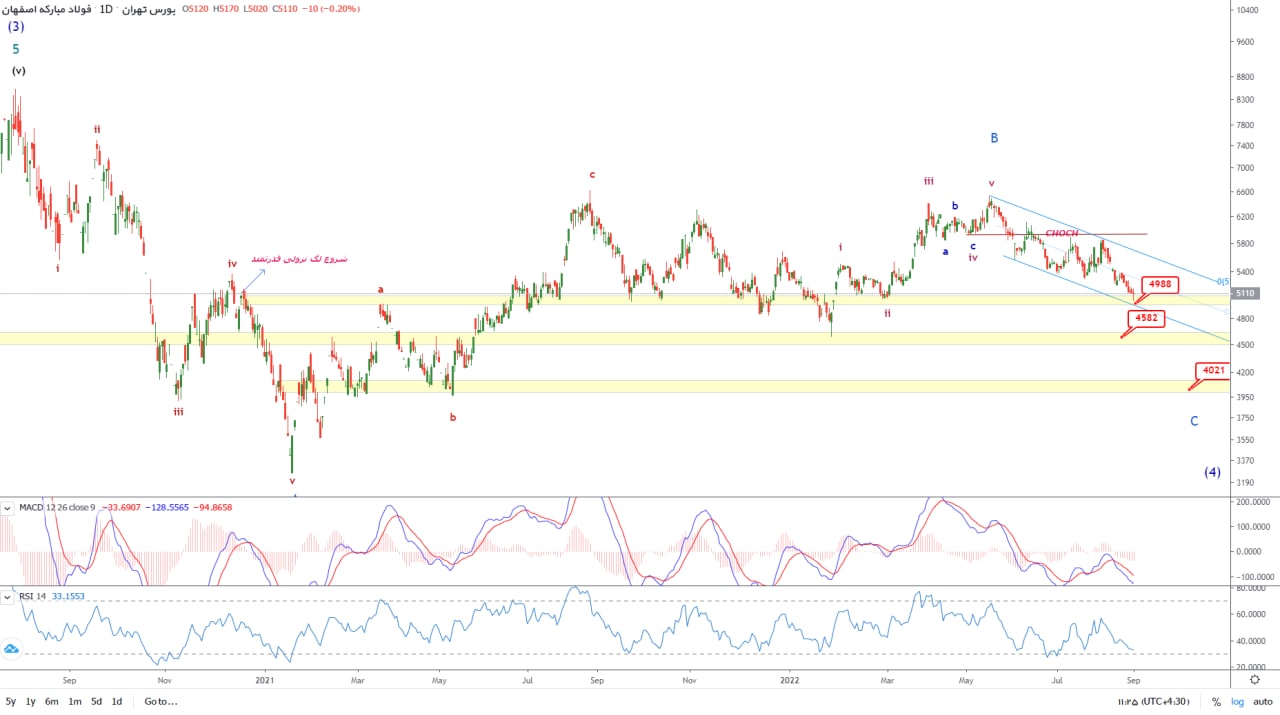Select the blue wave C label
Image resolution: width=1280 pixels, height=715 pixels.
(x=1194, y=421)
